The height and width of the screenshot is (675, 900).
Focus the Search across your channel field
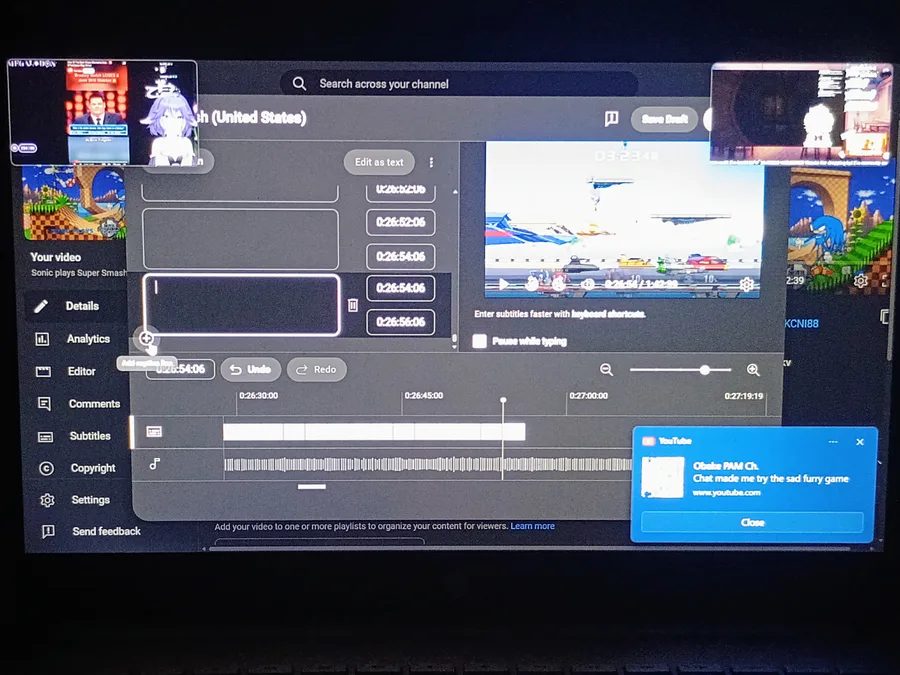(459, 84)
